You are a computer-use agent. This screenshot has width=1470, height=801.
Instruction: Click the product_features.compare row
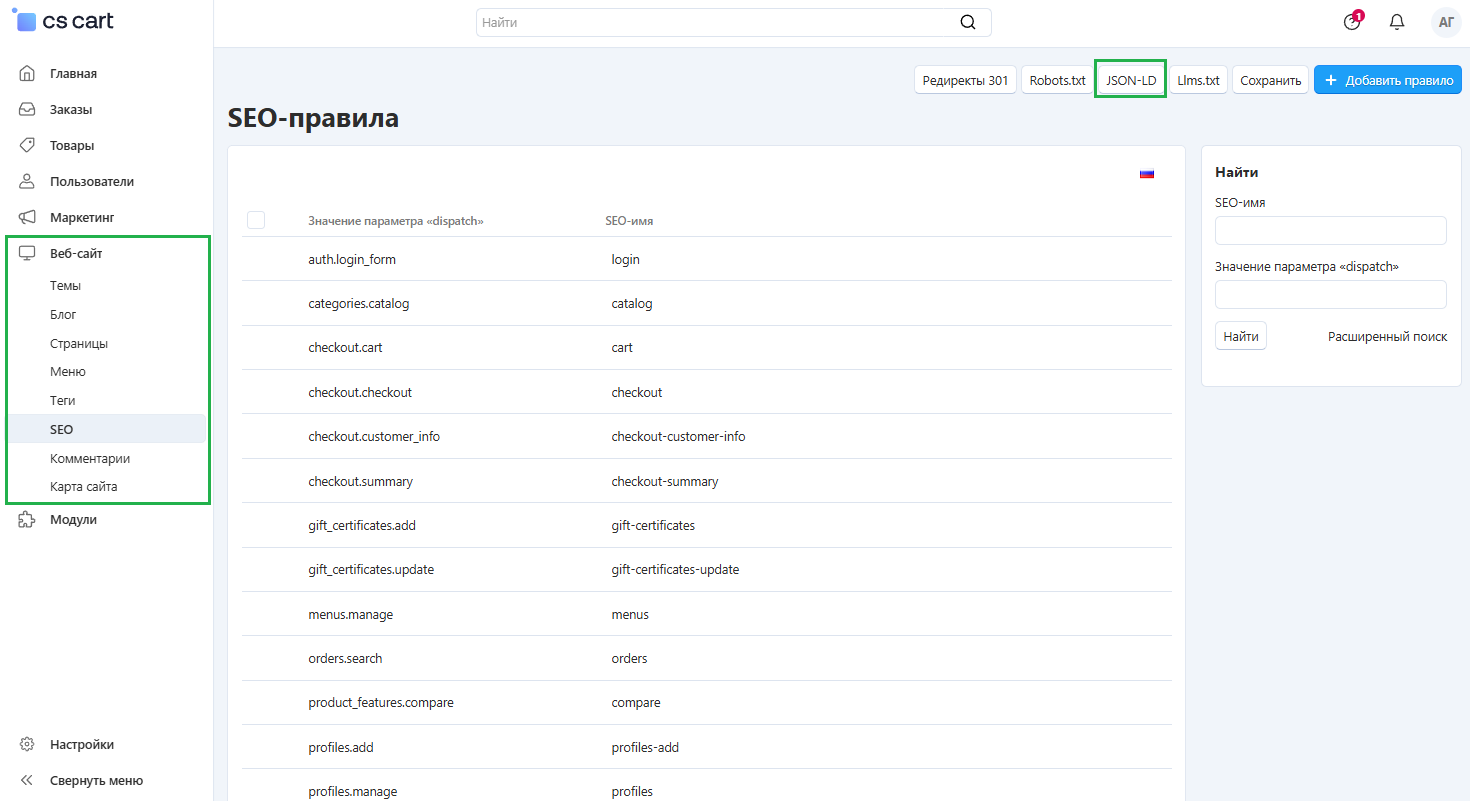click(x=709, y=702)
